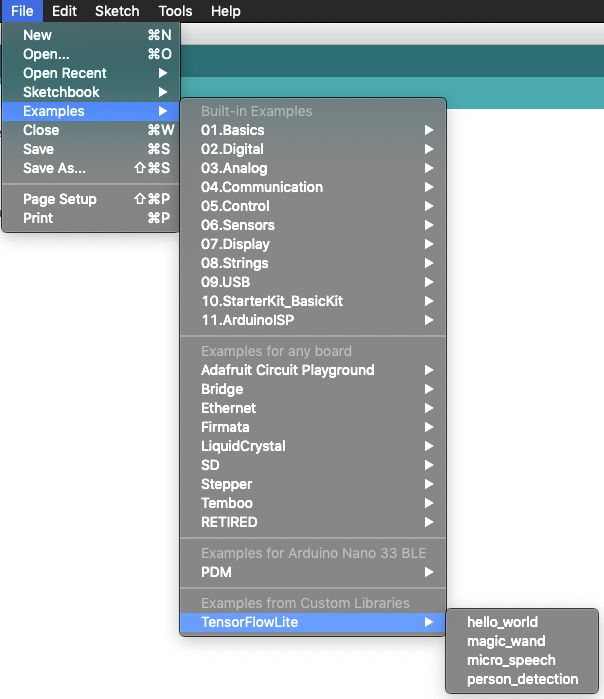Expand the 09.USB examples submenu

pyautogui.click(x=313, y=282)
